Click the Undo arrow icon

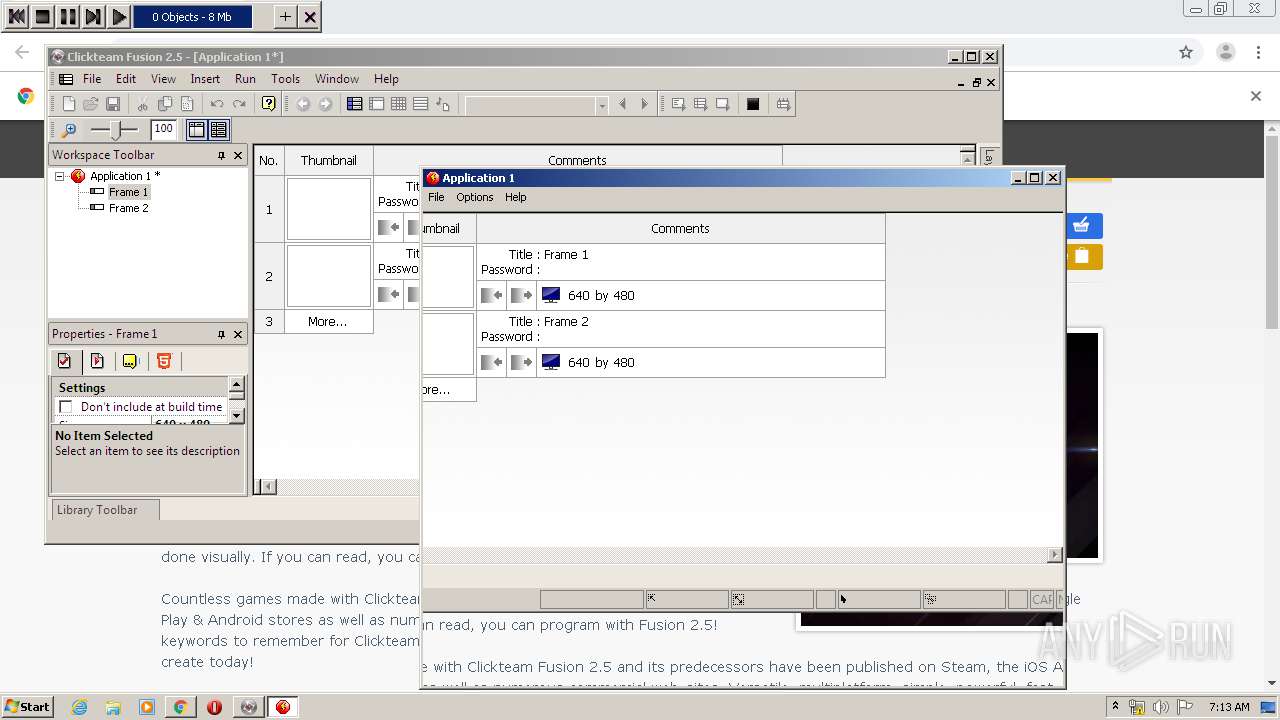coord(217,104)
